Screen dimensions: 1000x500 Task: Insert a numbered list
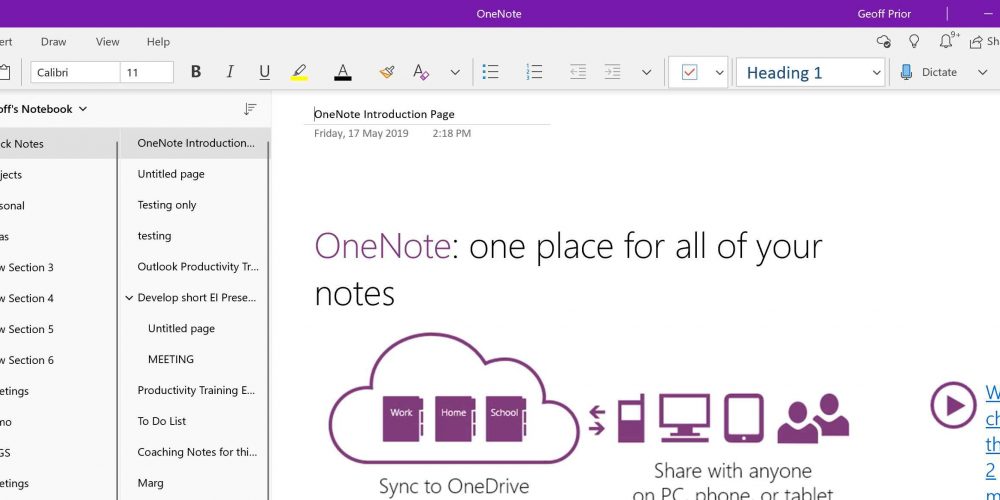click(534, 72)
